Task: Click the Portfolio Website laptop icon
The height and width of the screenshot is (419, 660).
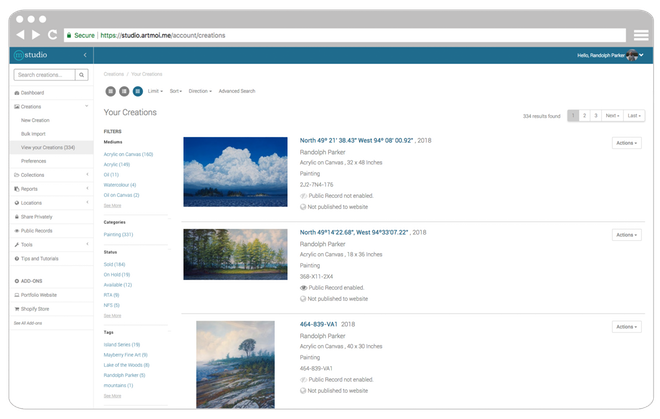Action: 17,295
